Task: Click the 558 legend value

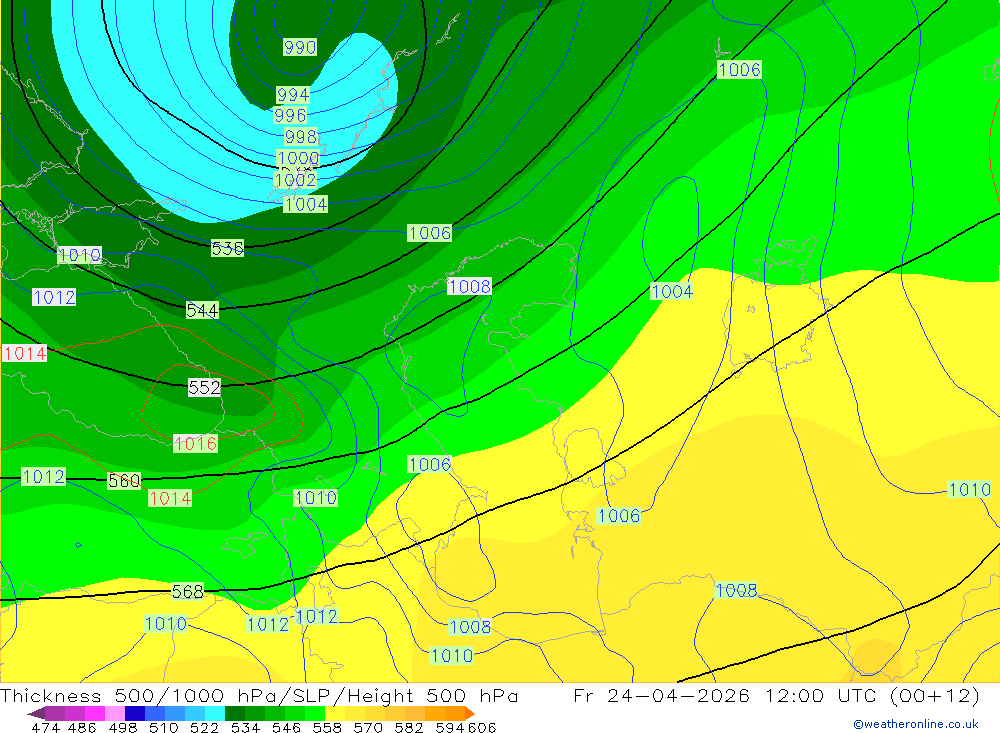Action: tap(327, 727)
